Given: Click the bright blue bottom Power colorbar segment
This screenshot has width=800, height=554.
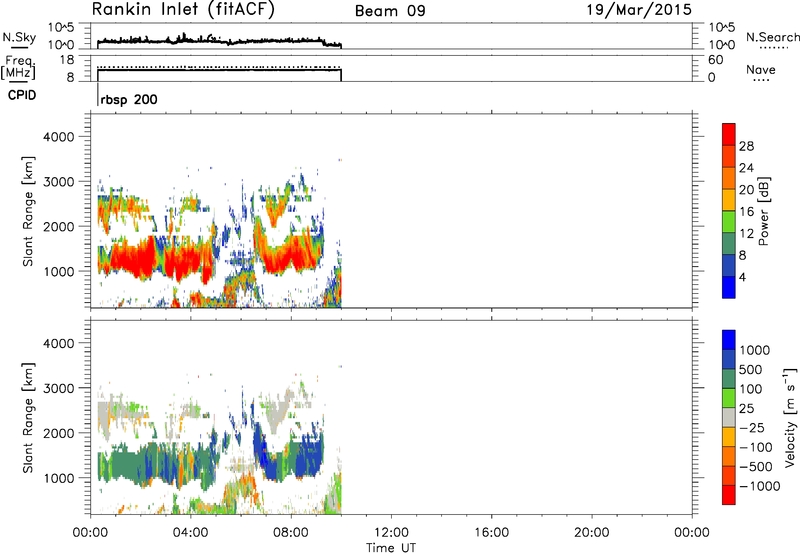Looking at the screenshot, I should [729, 287].
